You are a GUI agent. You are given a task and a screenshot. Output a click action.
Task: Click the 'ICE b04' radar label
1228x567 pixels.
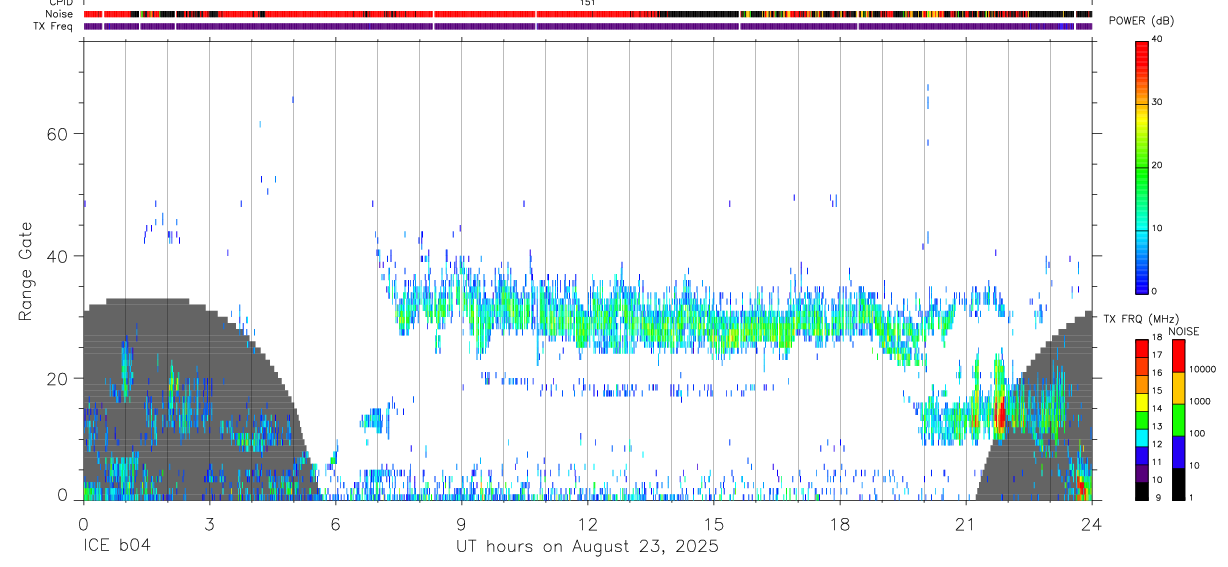coord(118,546)
